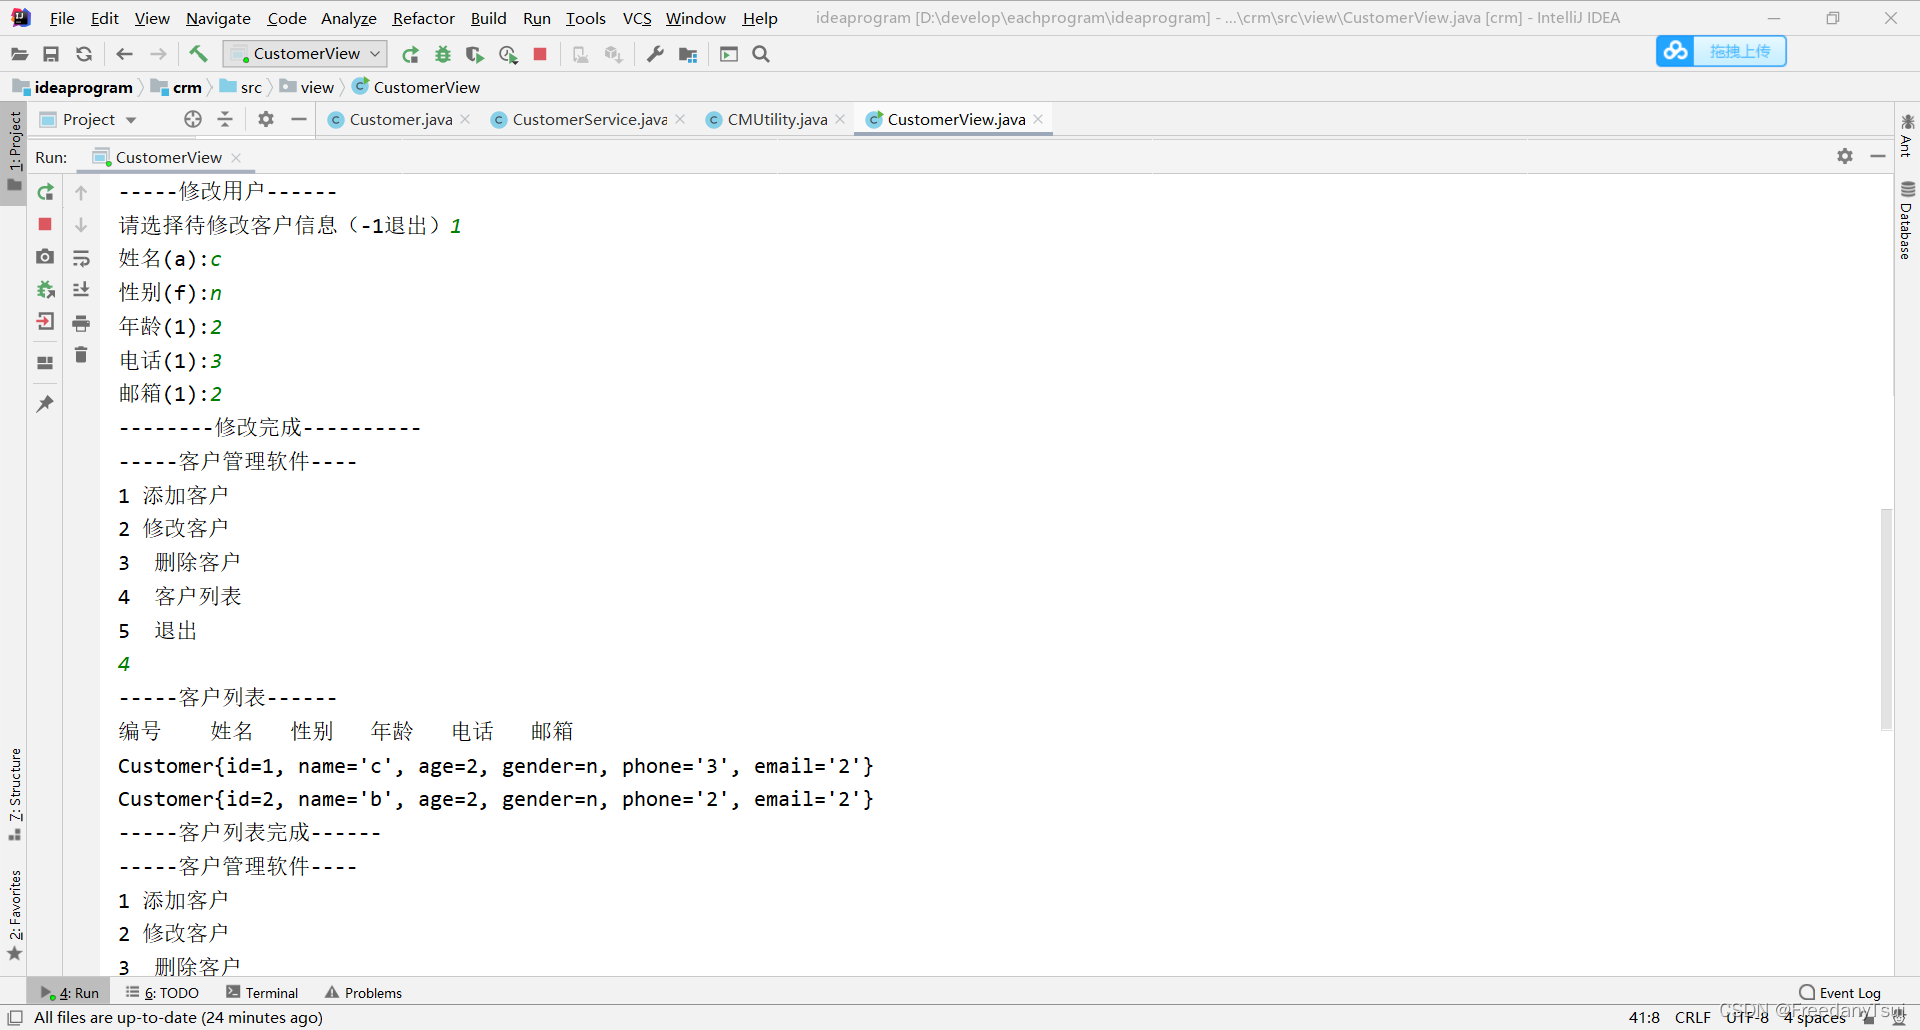Click the Save All floppy disk icon
1920x1030 pixels.
coord(51,54)
